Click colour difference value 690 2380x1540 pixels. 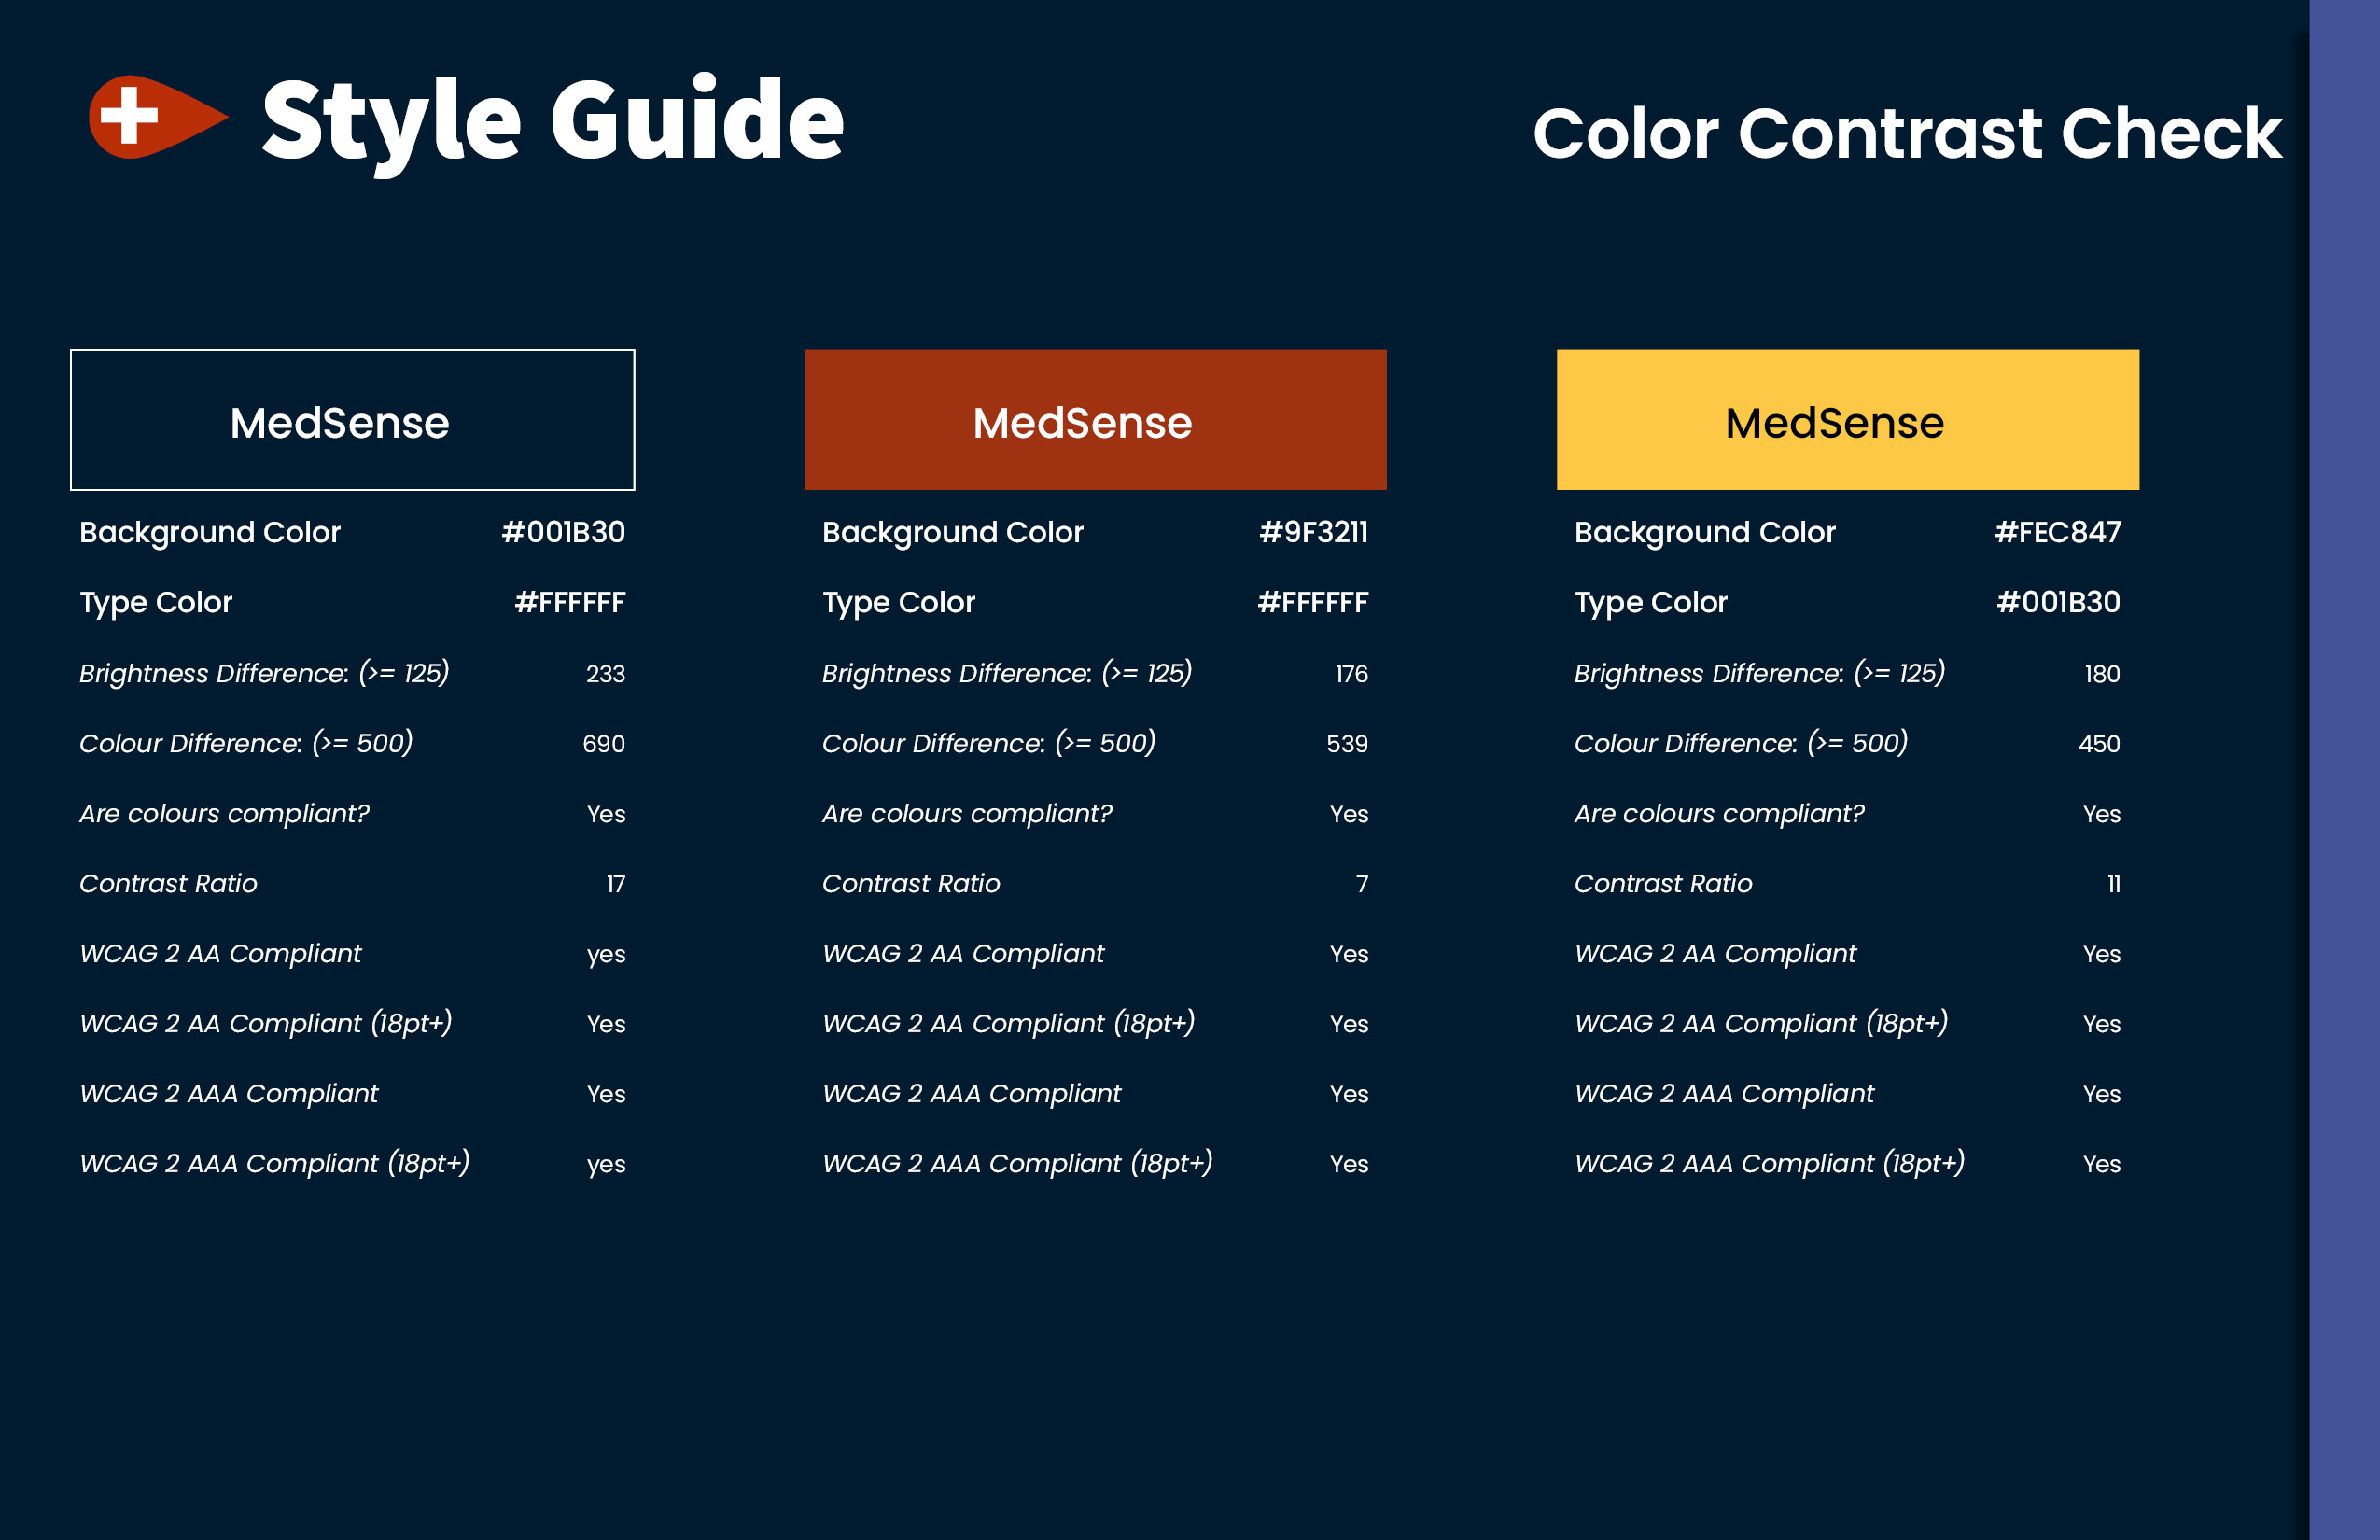tap(604, 744)
